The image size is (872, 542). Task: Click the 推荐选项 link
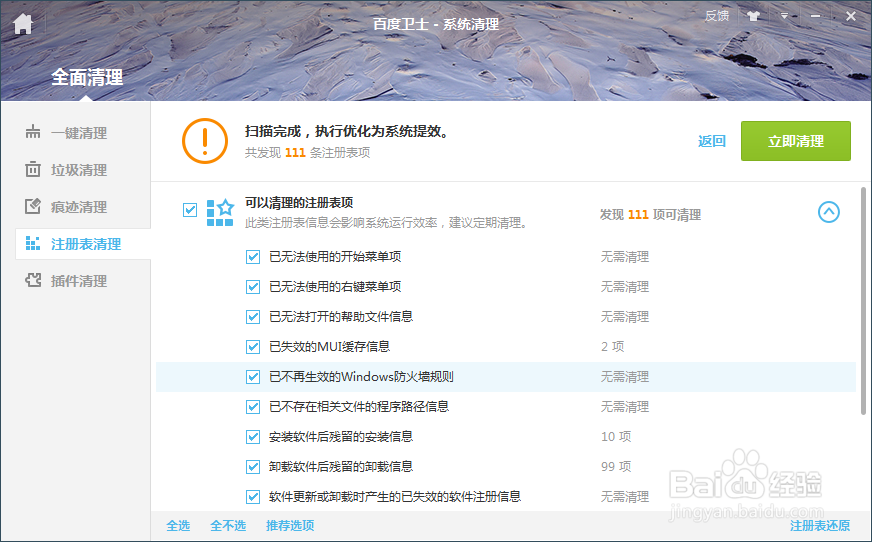pos(290,525)
